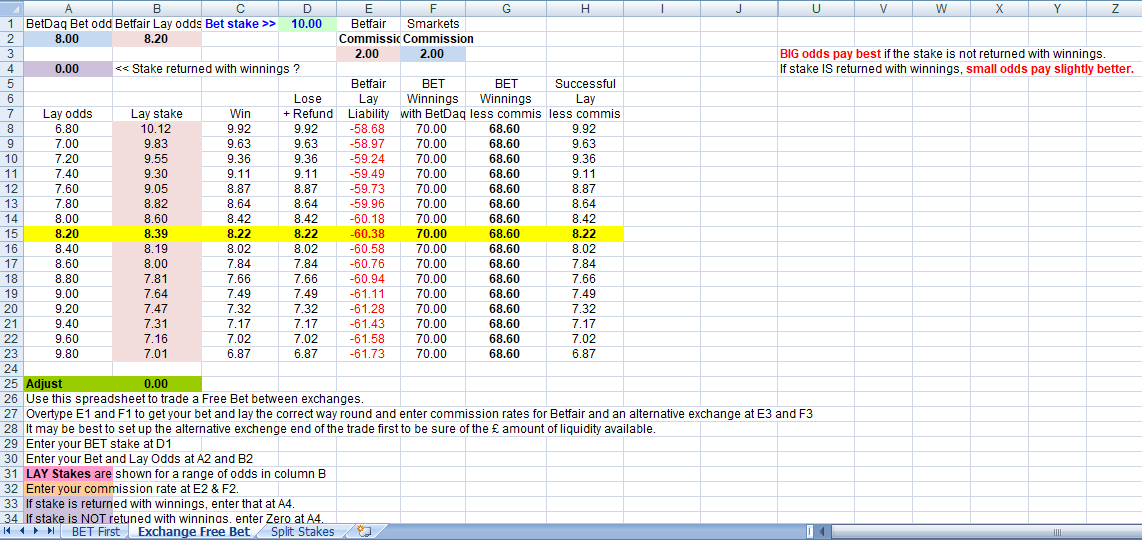Open the BET First sheet tab
1142x540 pixels.
(95, 532)
